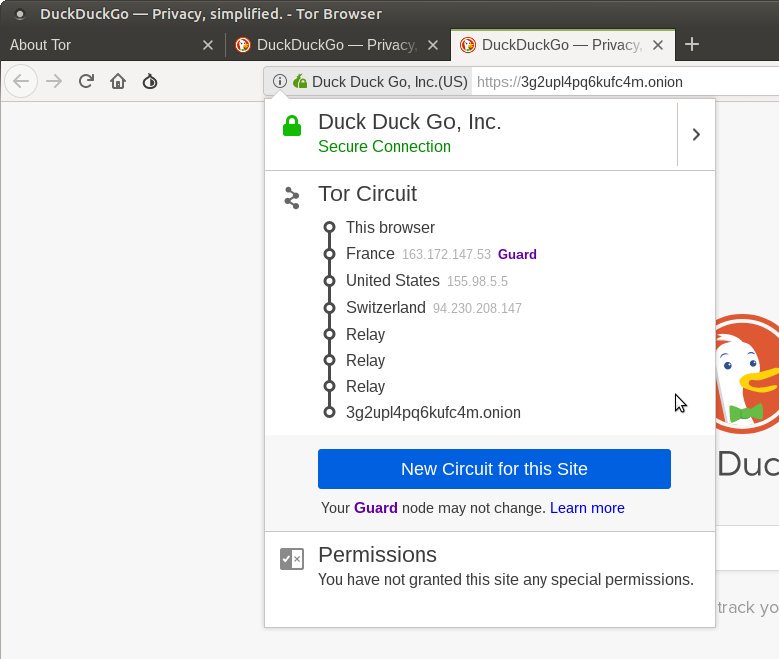Click the United States relay entry
Viewport: 779px width, 659px height.
pos(392,280)
